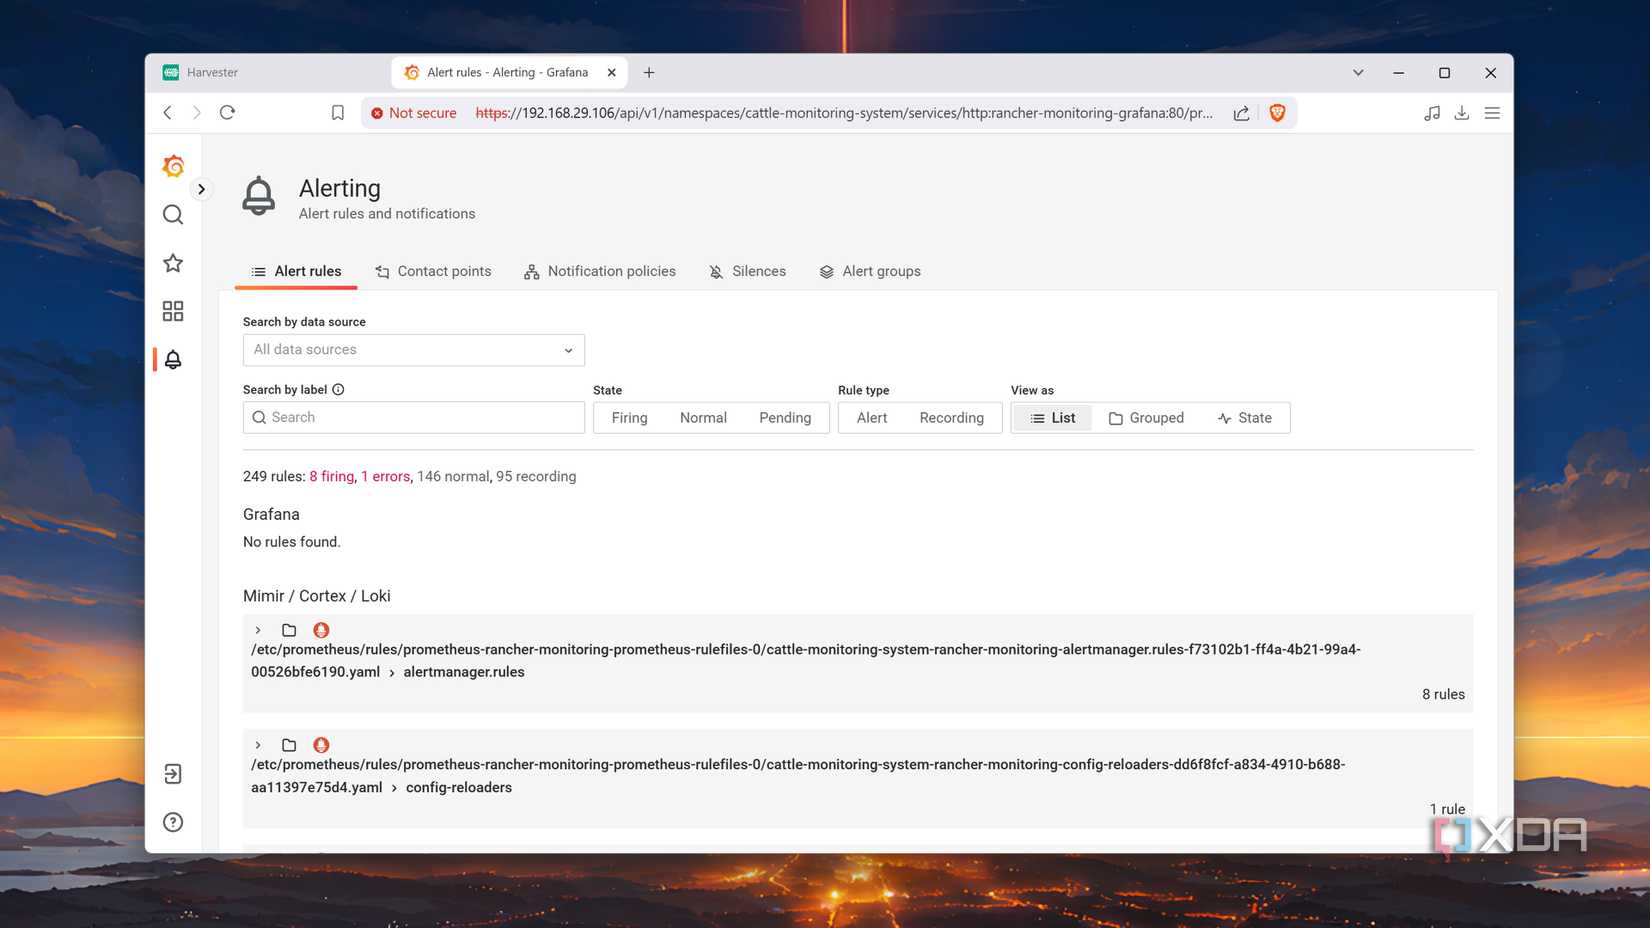
Task: Click the config-reloaders group name
Action: point(459,788)
